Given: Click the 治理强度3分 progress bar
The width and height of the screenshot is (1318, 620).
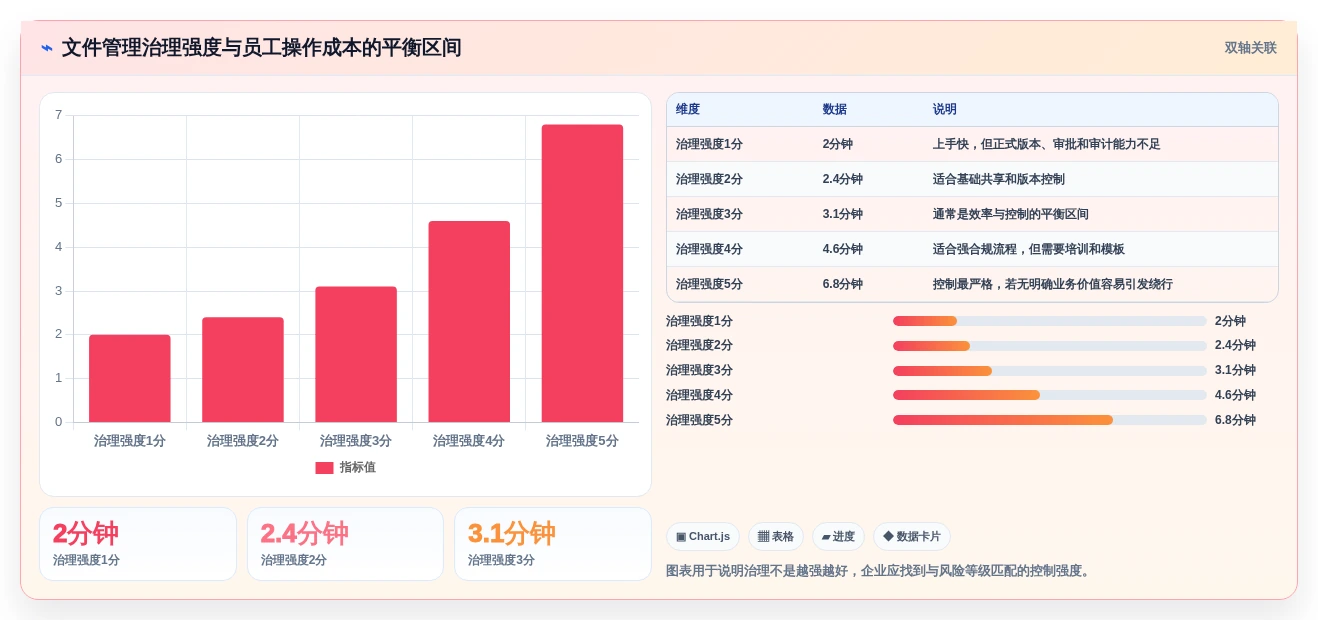Looking at the screenshot, I should [1050, 371].
